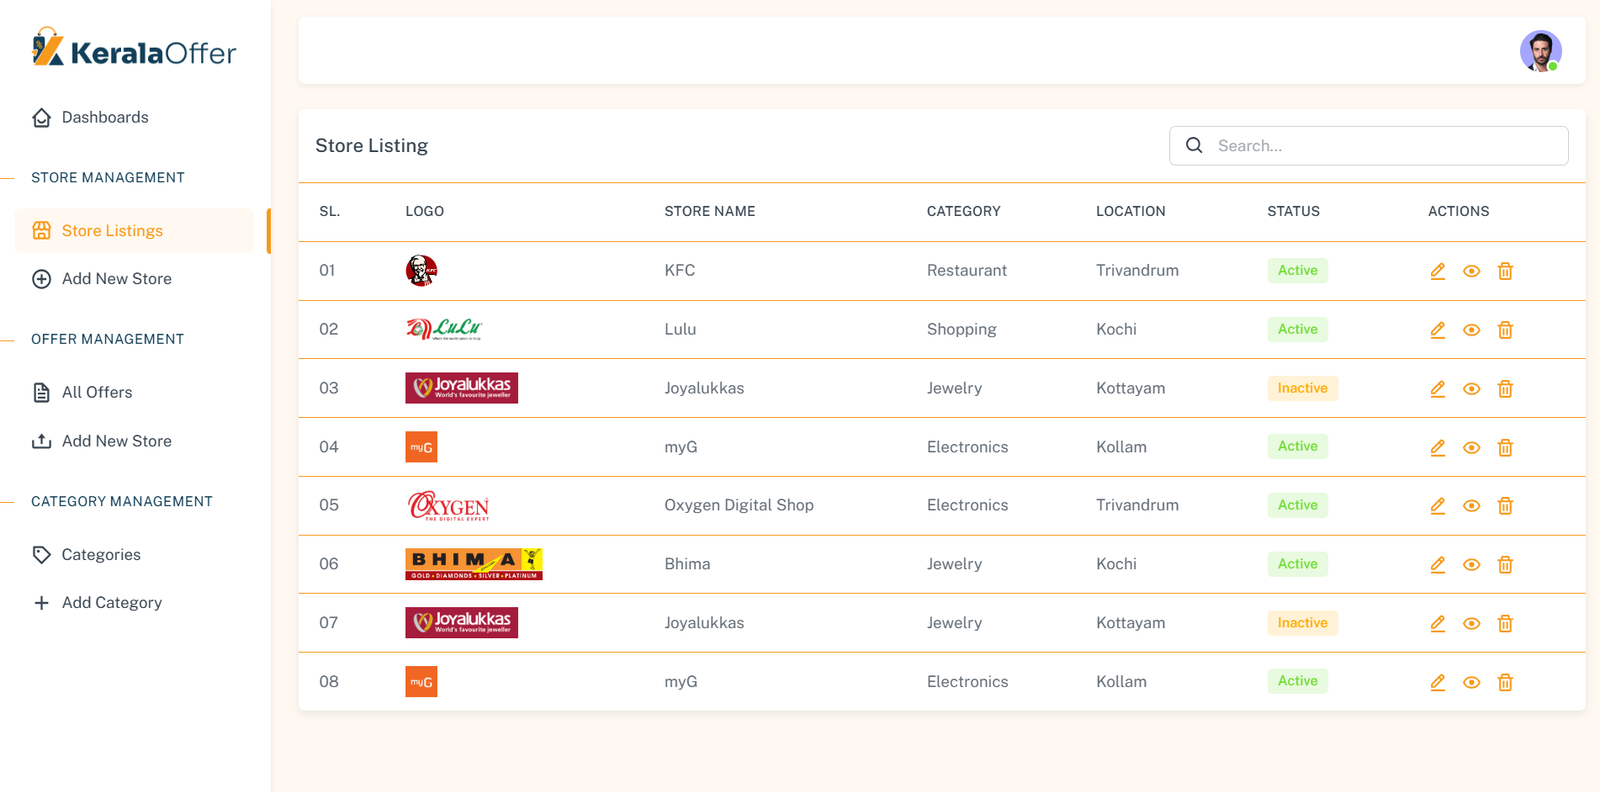The image size is (1600, 792).
Task: Click the Inactive status badge in row 03
Action: coord(1302,388)
